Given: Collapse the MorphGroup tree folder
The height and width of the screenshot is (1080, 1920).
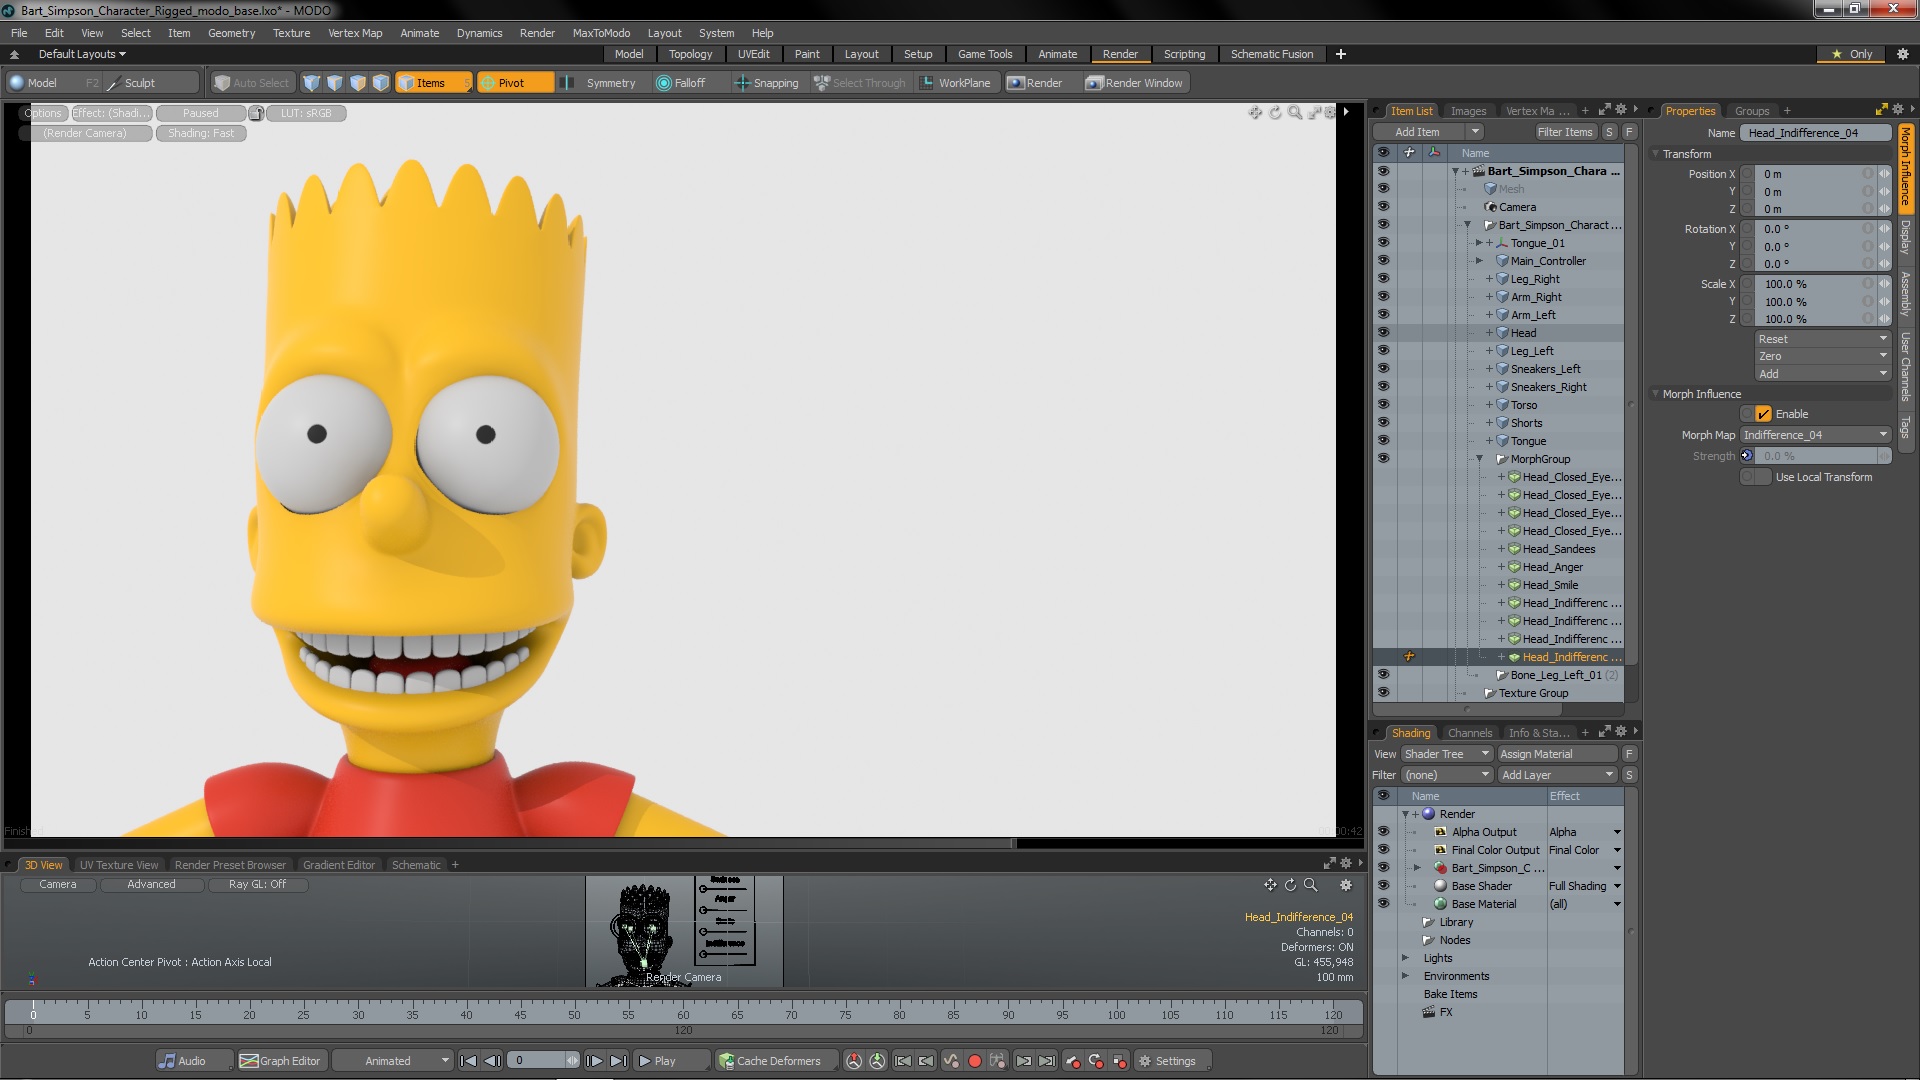Looking at the screenshot, I should tap(1480, 459).
